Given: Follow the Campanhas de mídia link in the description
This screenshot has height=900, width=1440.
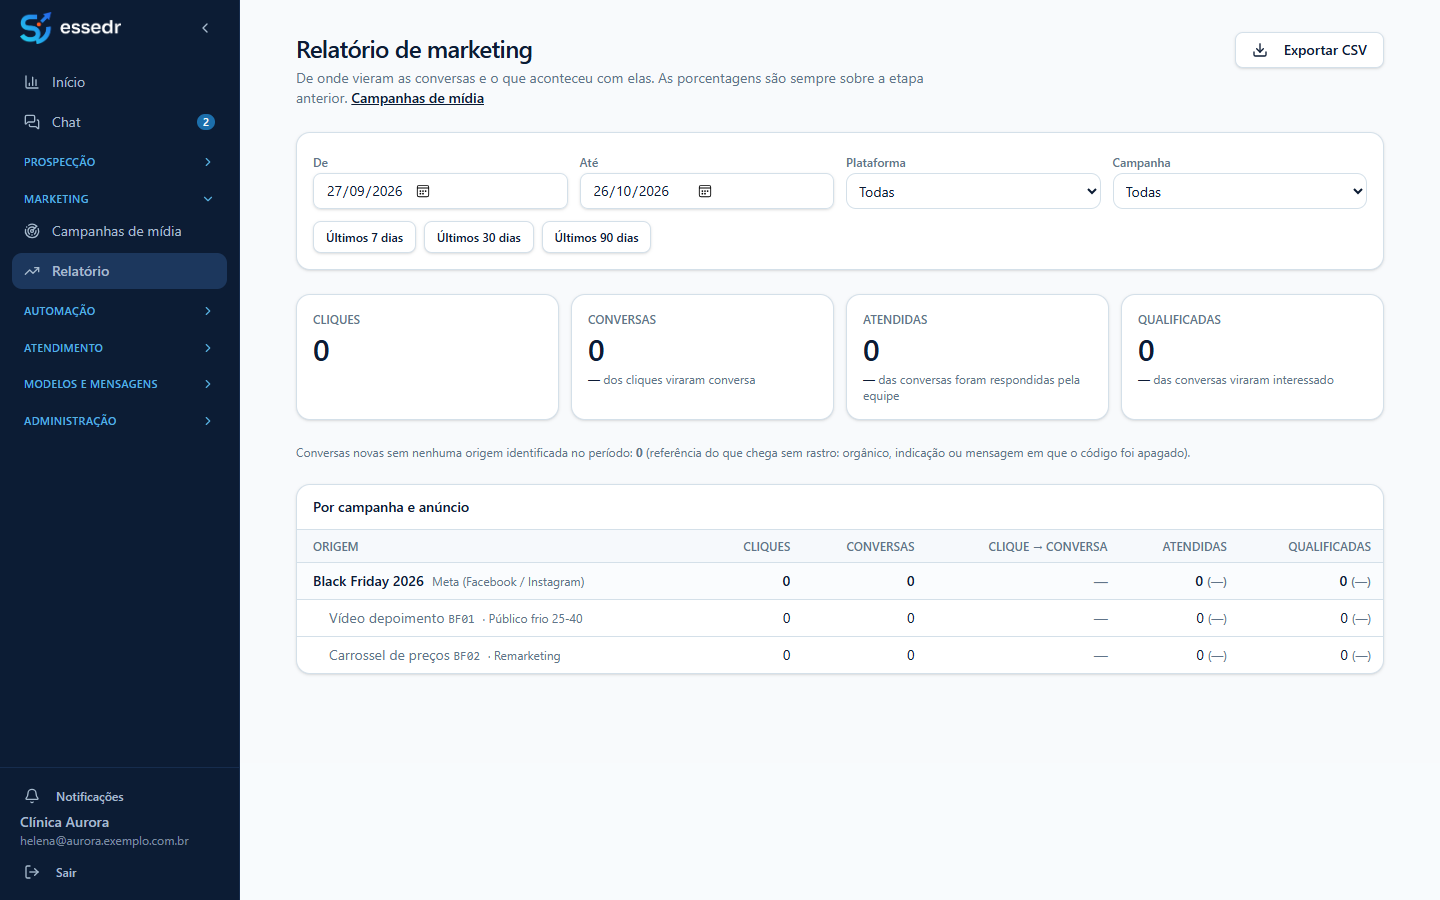Looking at the screenshot, I should click(x=418, y=98).
